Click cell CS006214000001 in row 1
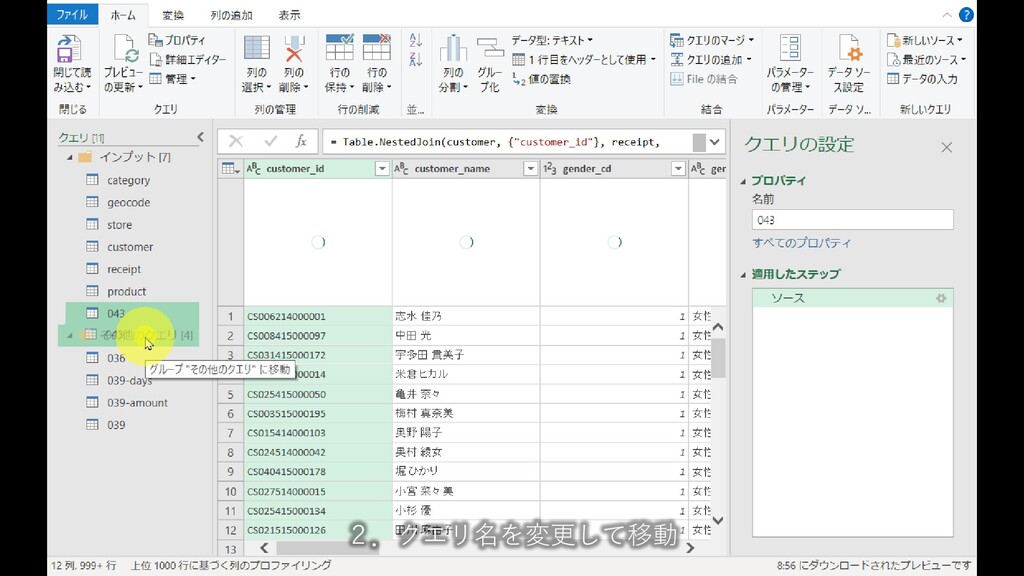1024x576 pixels. coord(317,316)
